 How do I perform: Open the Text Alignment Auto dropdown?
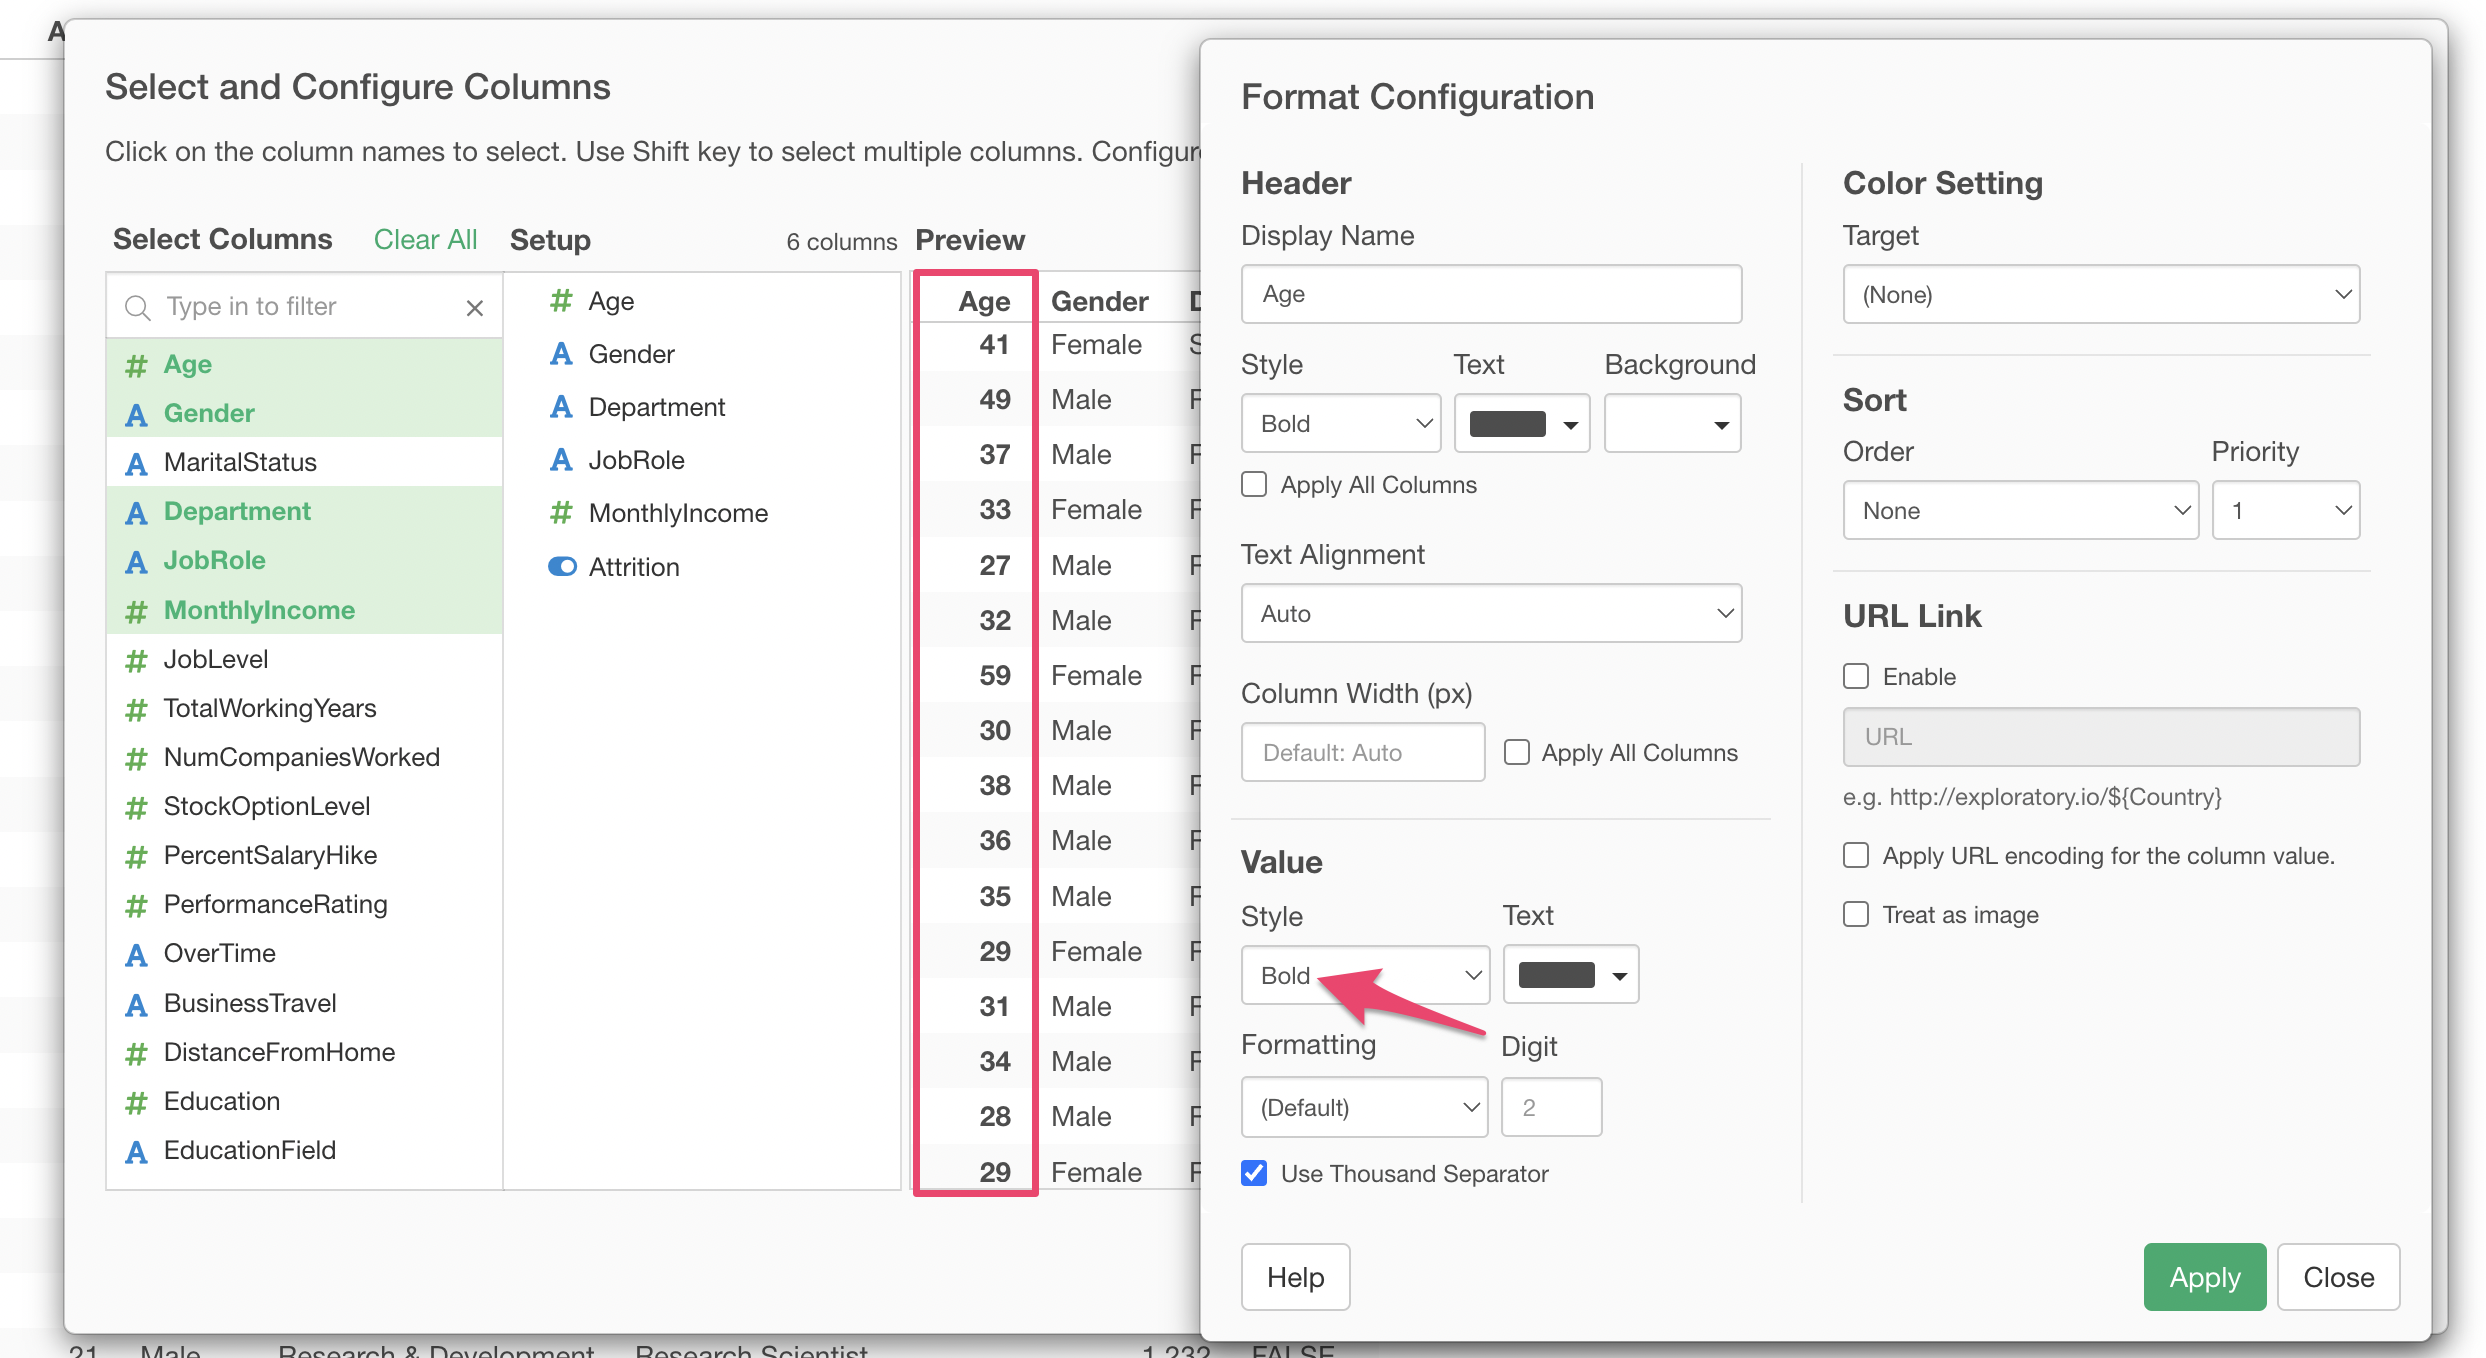click(1490, 613)
